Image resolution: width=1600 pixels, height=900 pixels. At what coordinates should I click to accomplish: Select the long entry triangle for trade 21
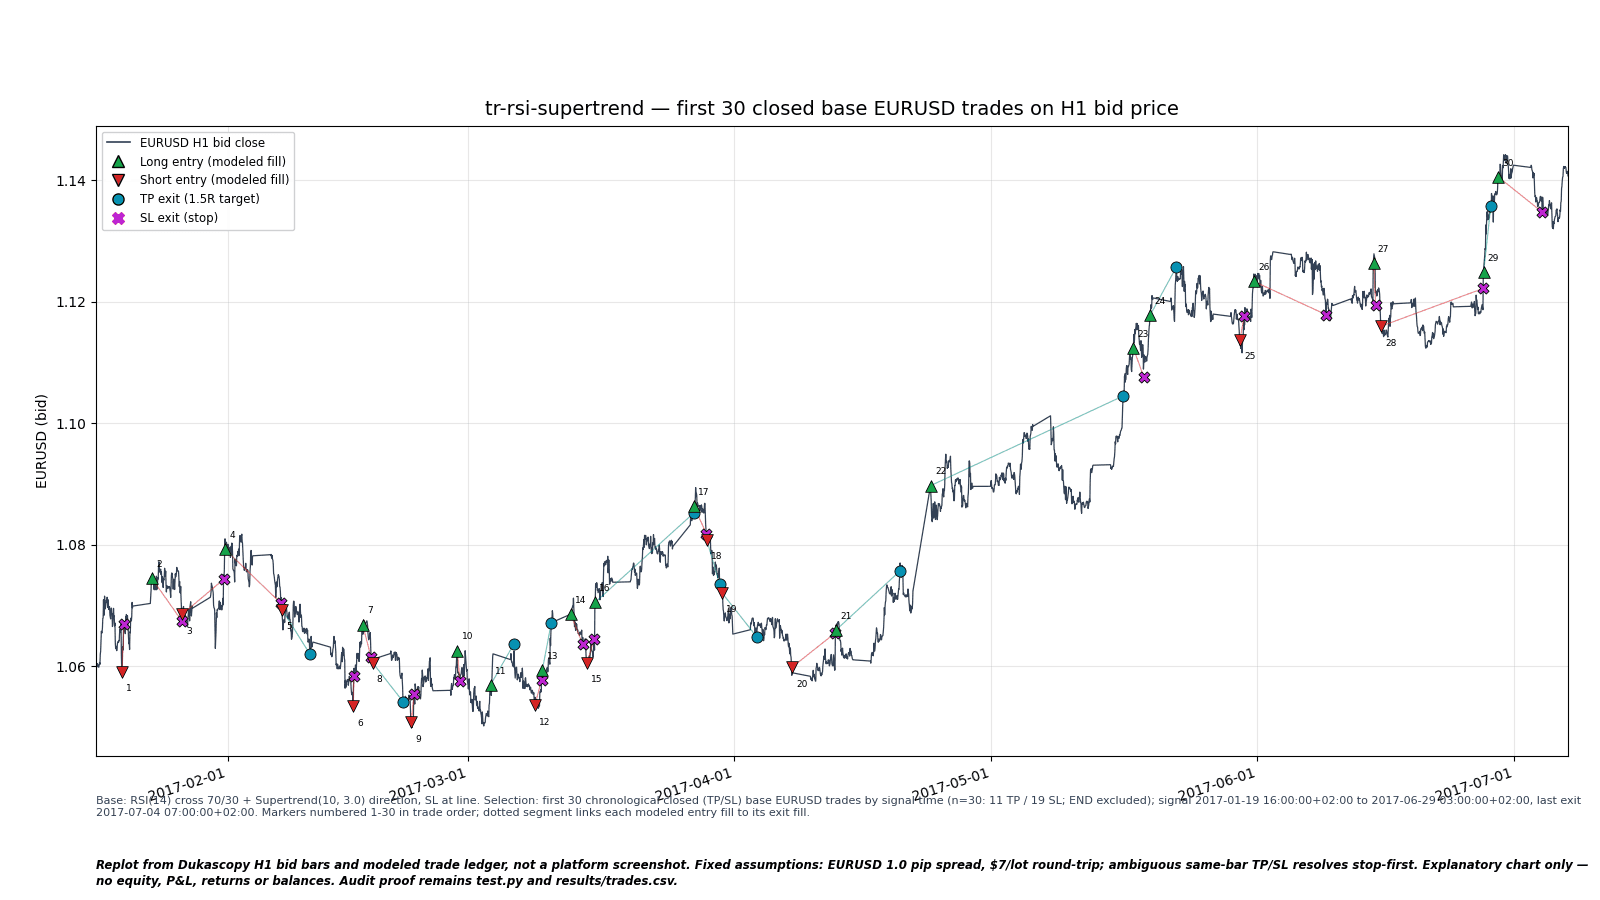point(836,630)
